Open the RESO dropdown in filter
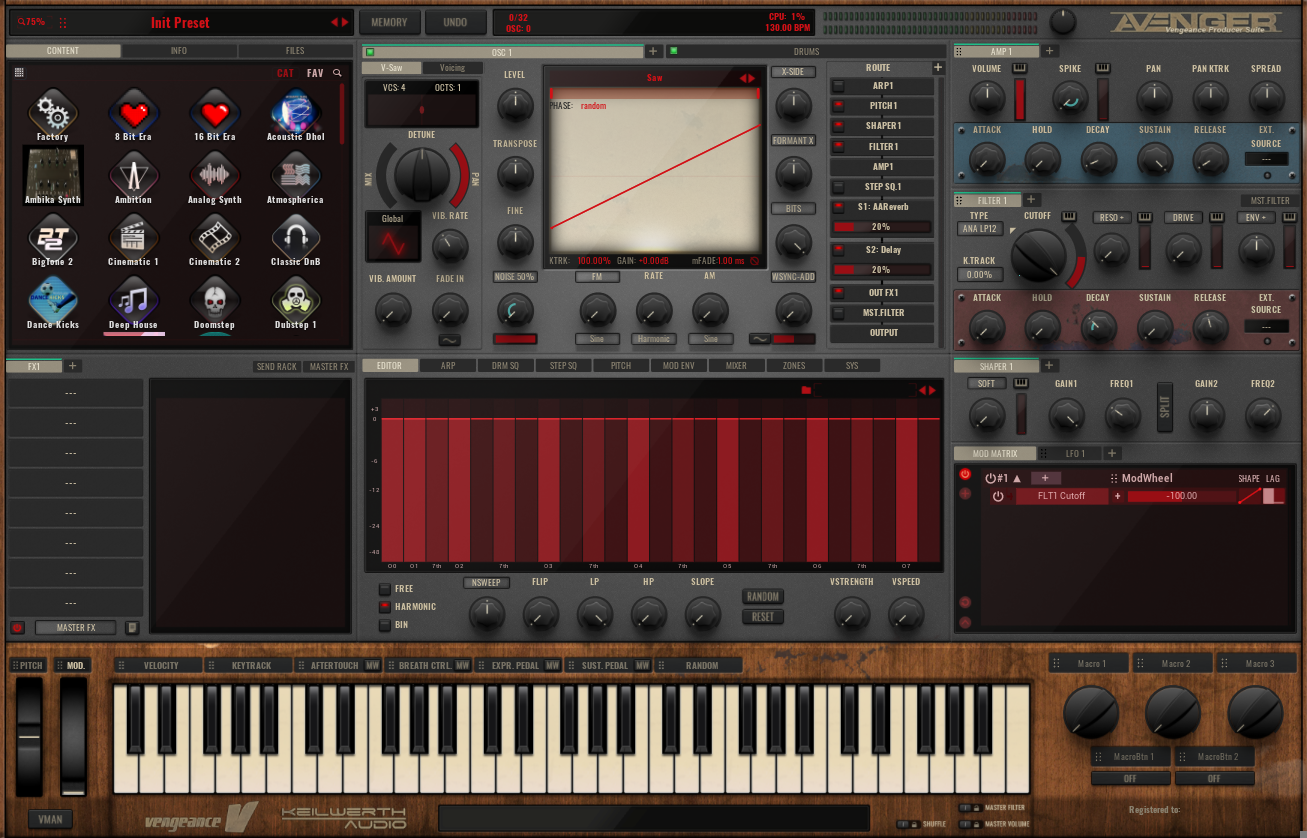1307x838 pixels. pyautogui.click(x=1111, y=217)
